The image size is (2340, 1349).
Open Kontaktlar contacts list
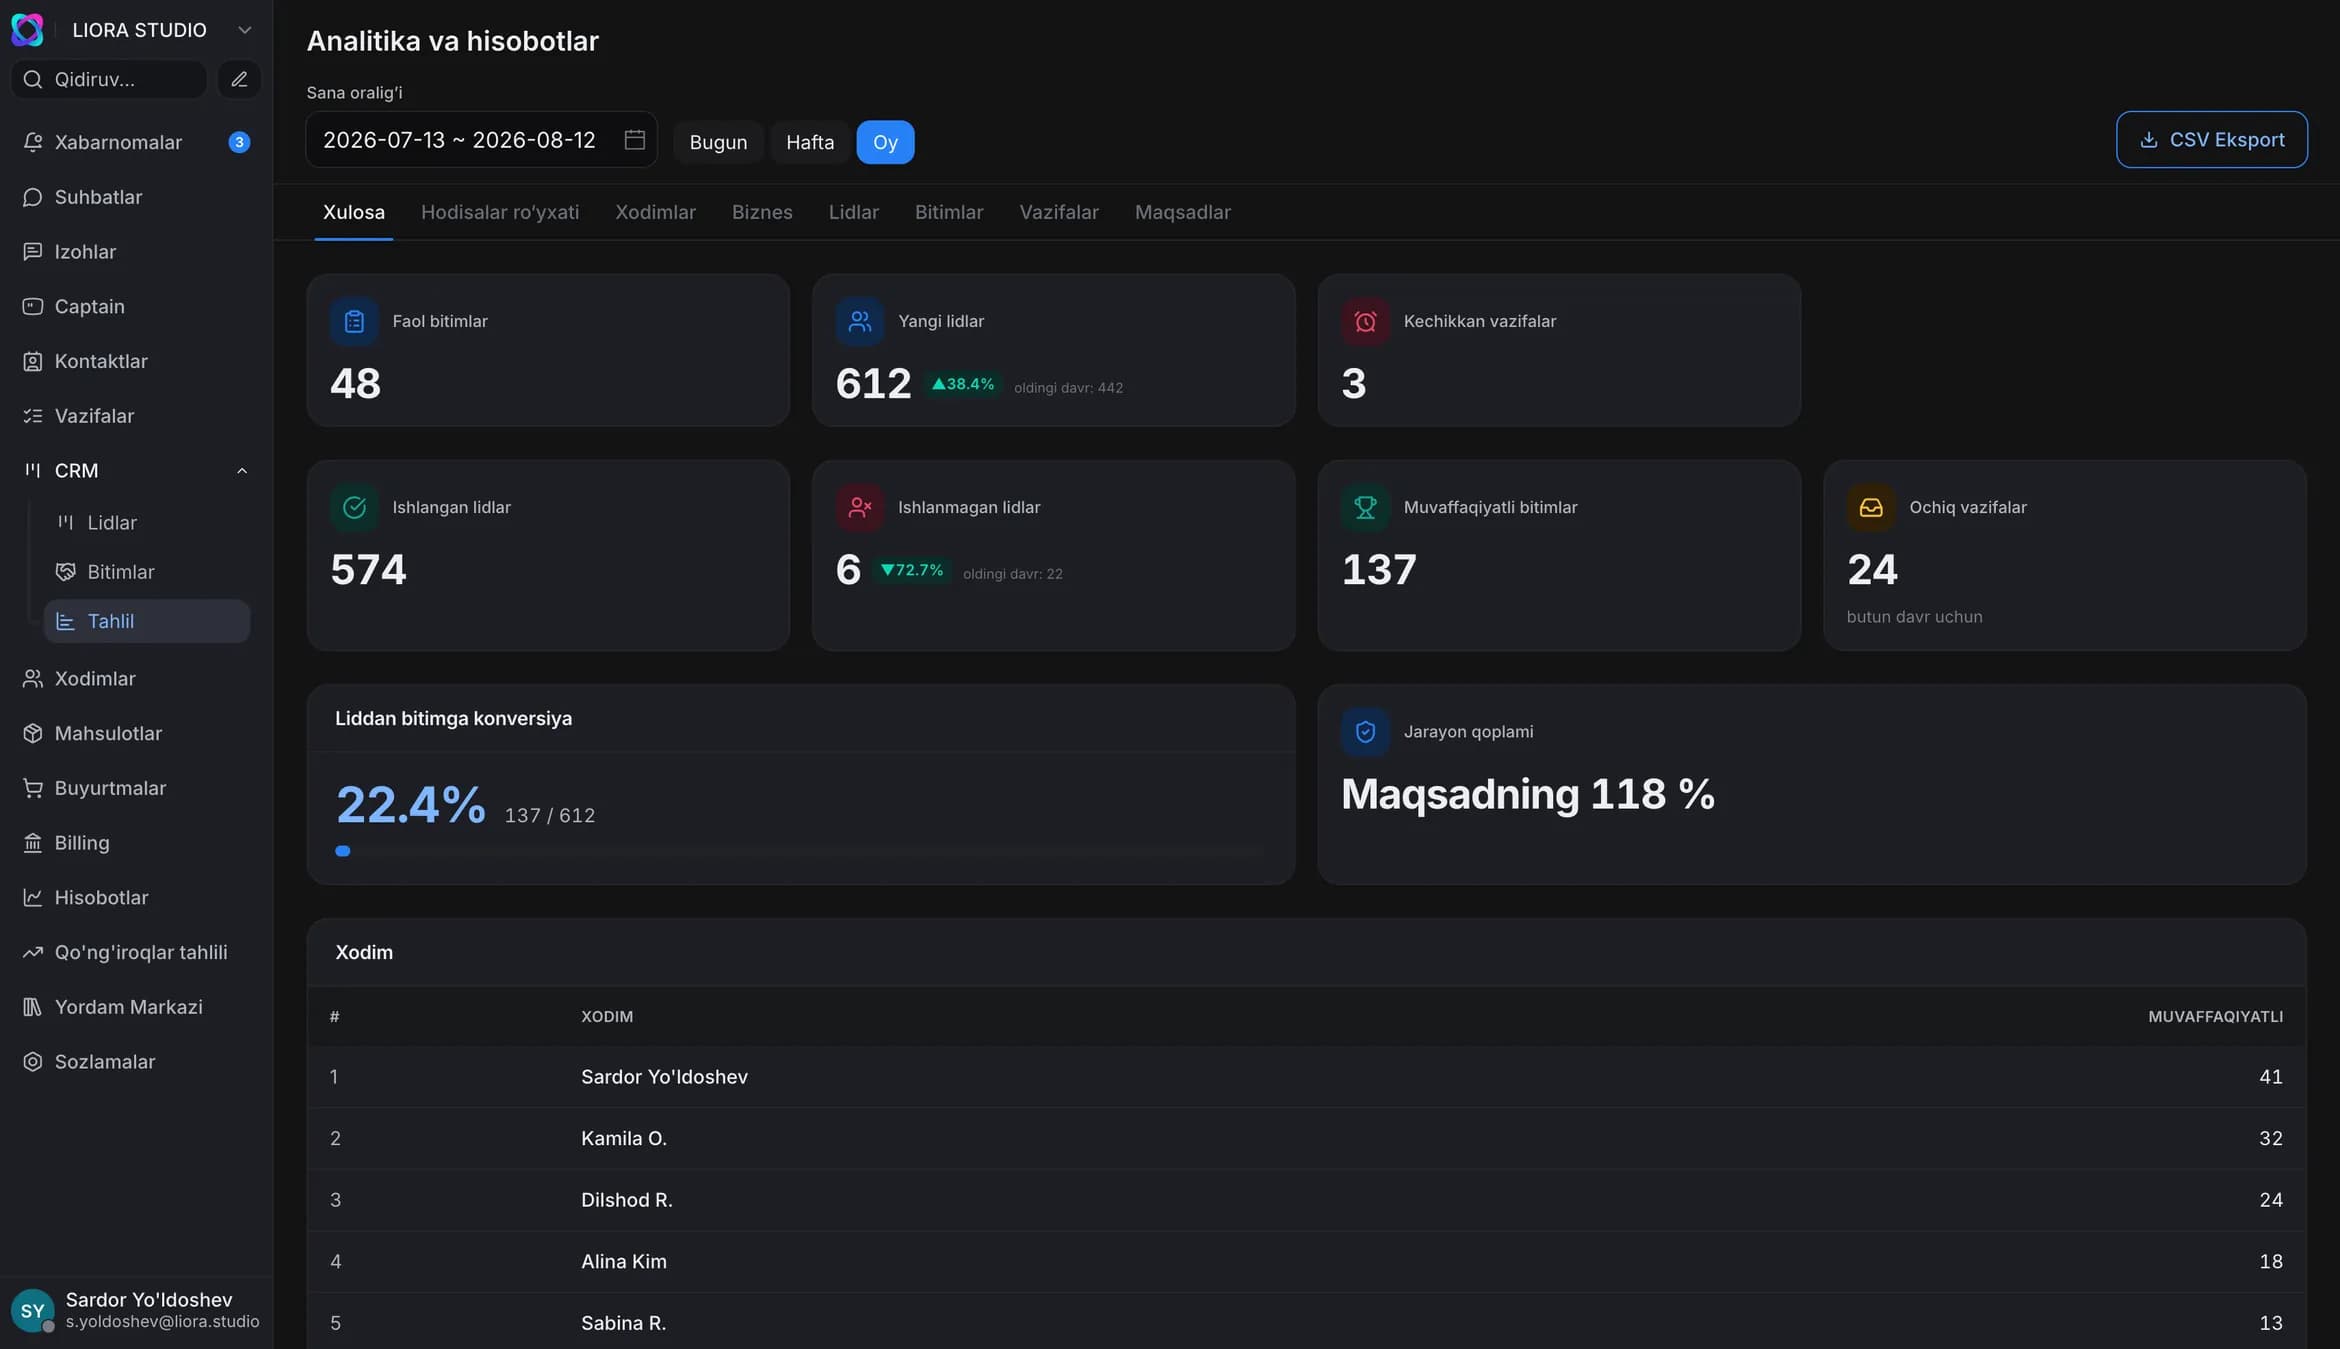coord(136,361)
